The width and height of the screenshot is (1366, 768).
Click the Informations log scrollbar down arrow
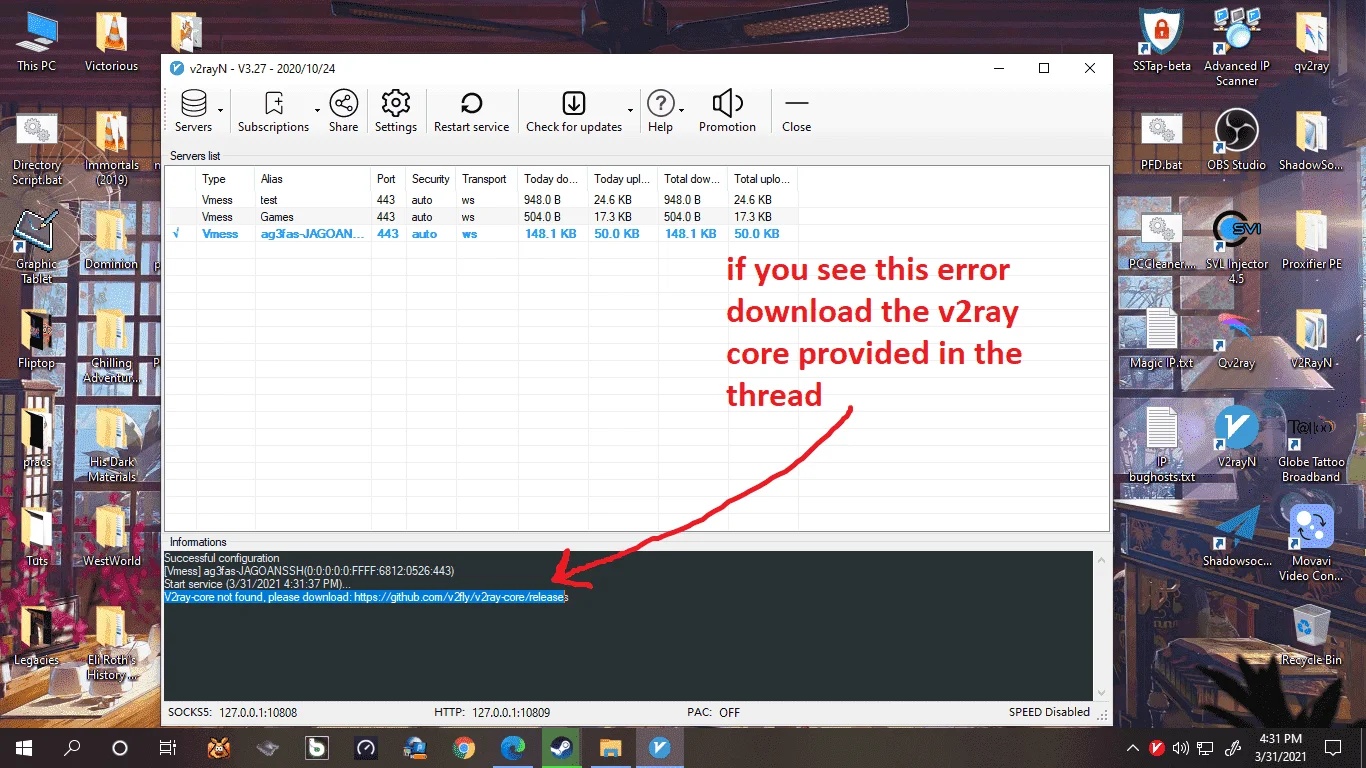1101,693
